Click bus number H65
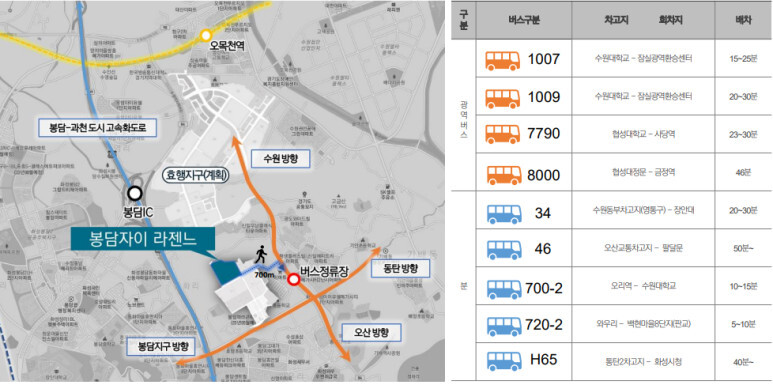This screenshot has height=385, width=773. [543, 360]
